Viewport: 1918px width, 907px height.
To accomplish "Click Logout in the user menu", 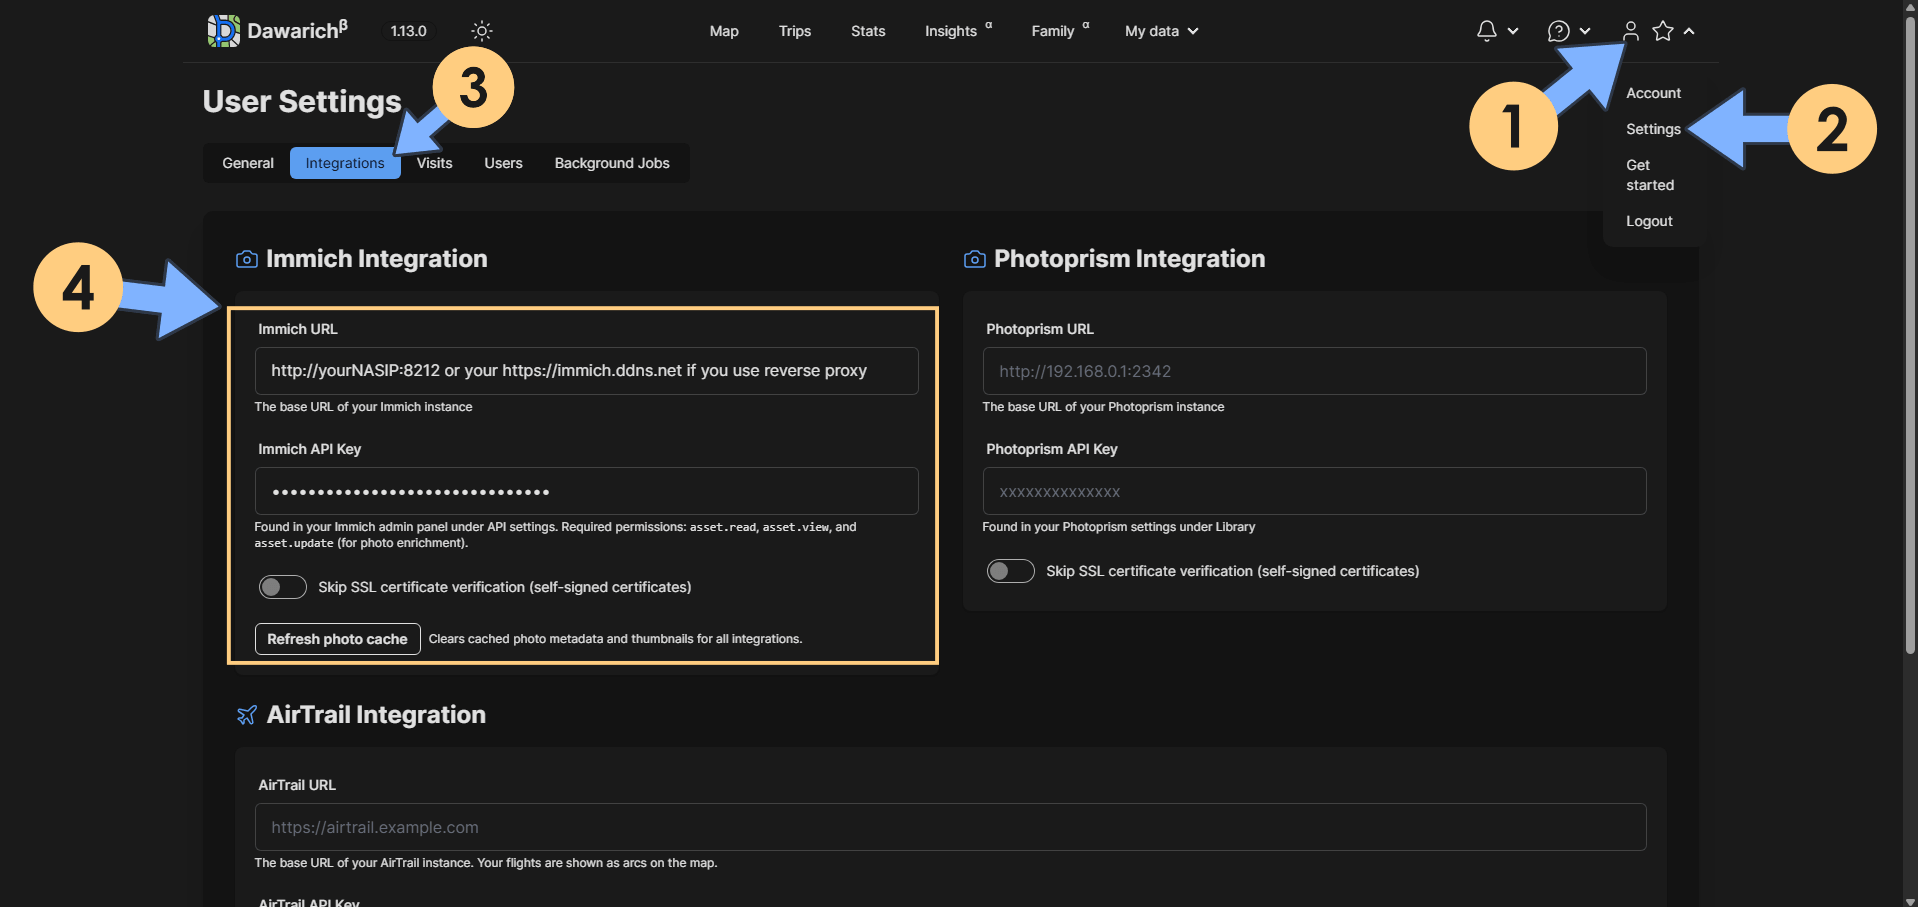I will coord(1649,221).
